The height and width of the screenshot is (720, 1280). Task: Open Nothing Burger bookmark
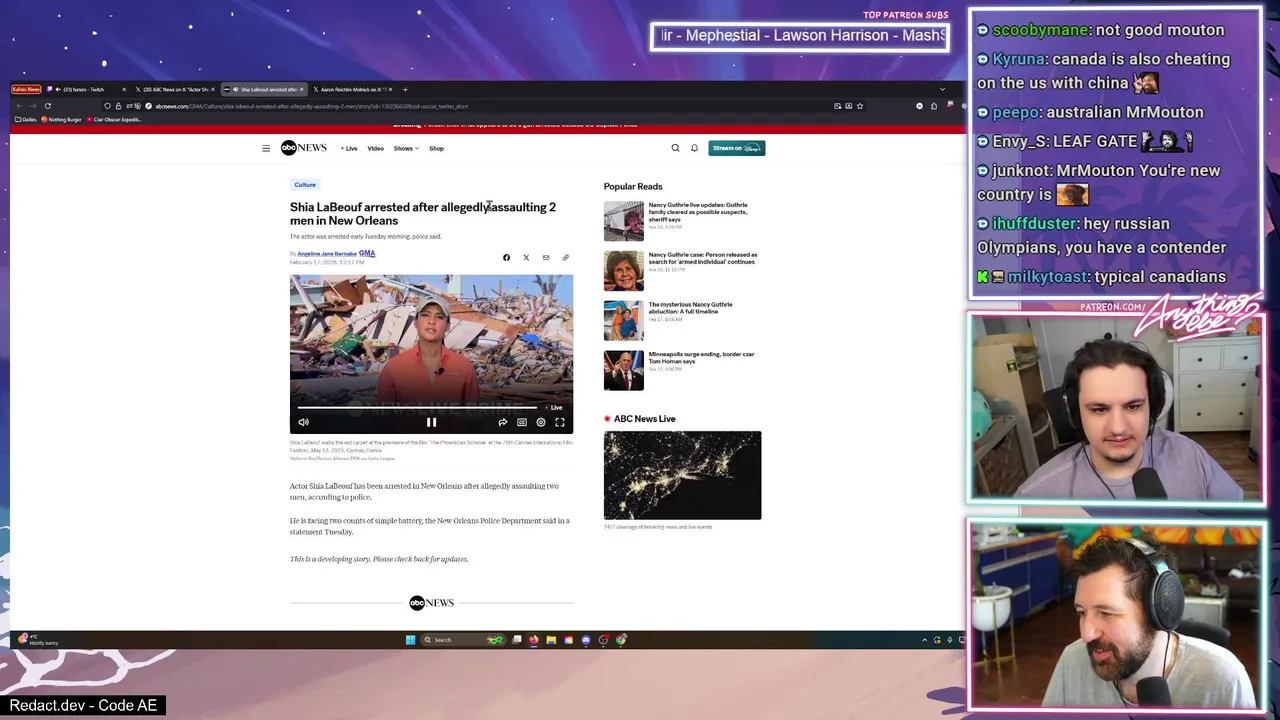point(61,119)
